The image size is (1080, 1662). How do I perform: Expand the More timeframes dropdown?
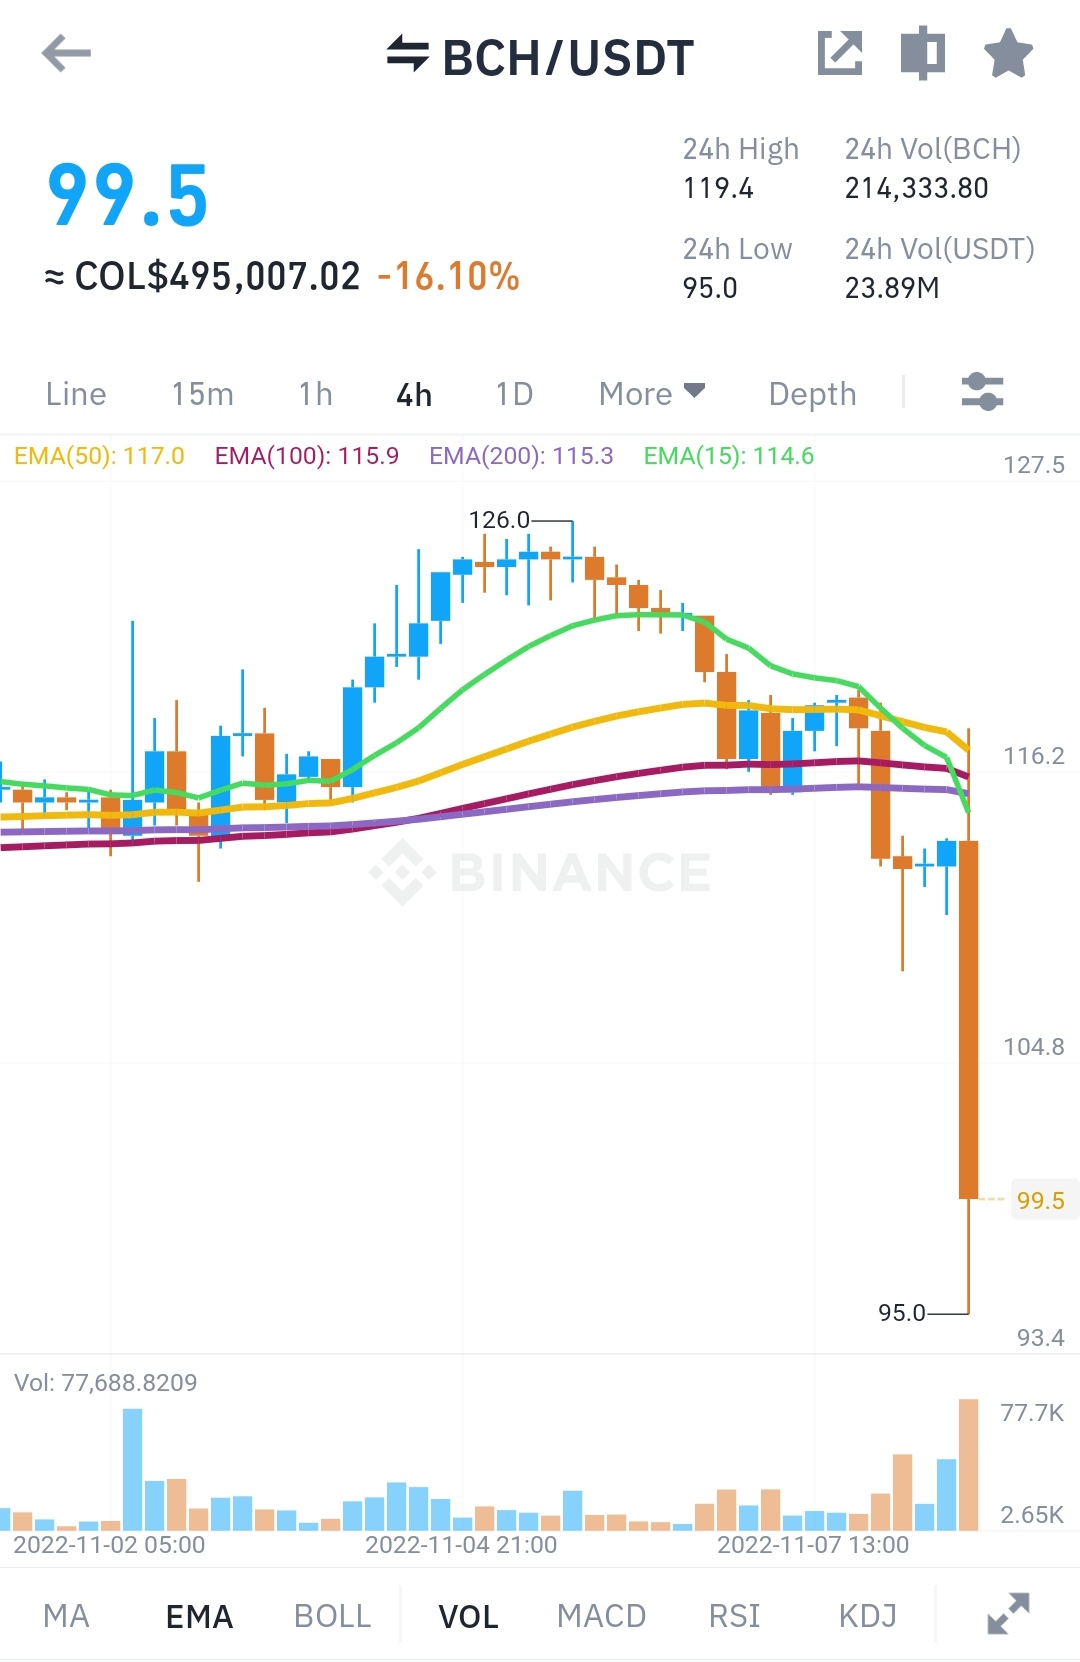click(x=652, y=394)
